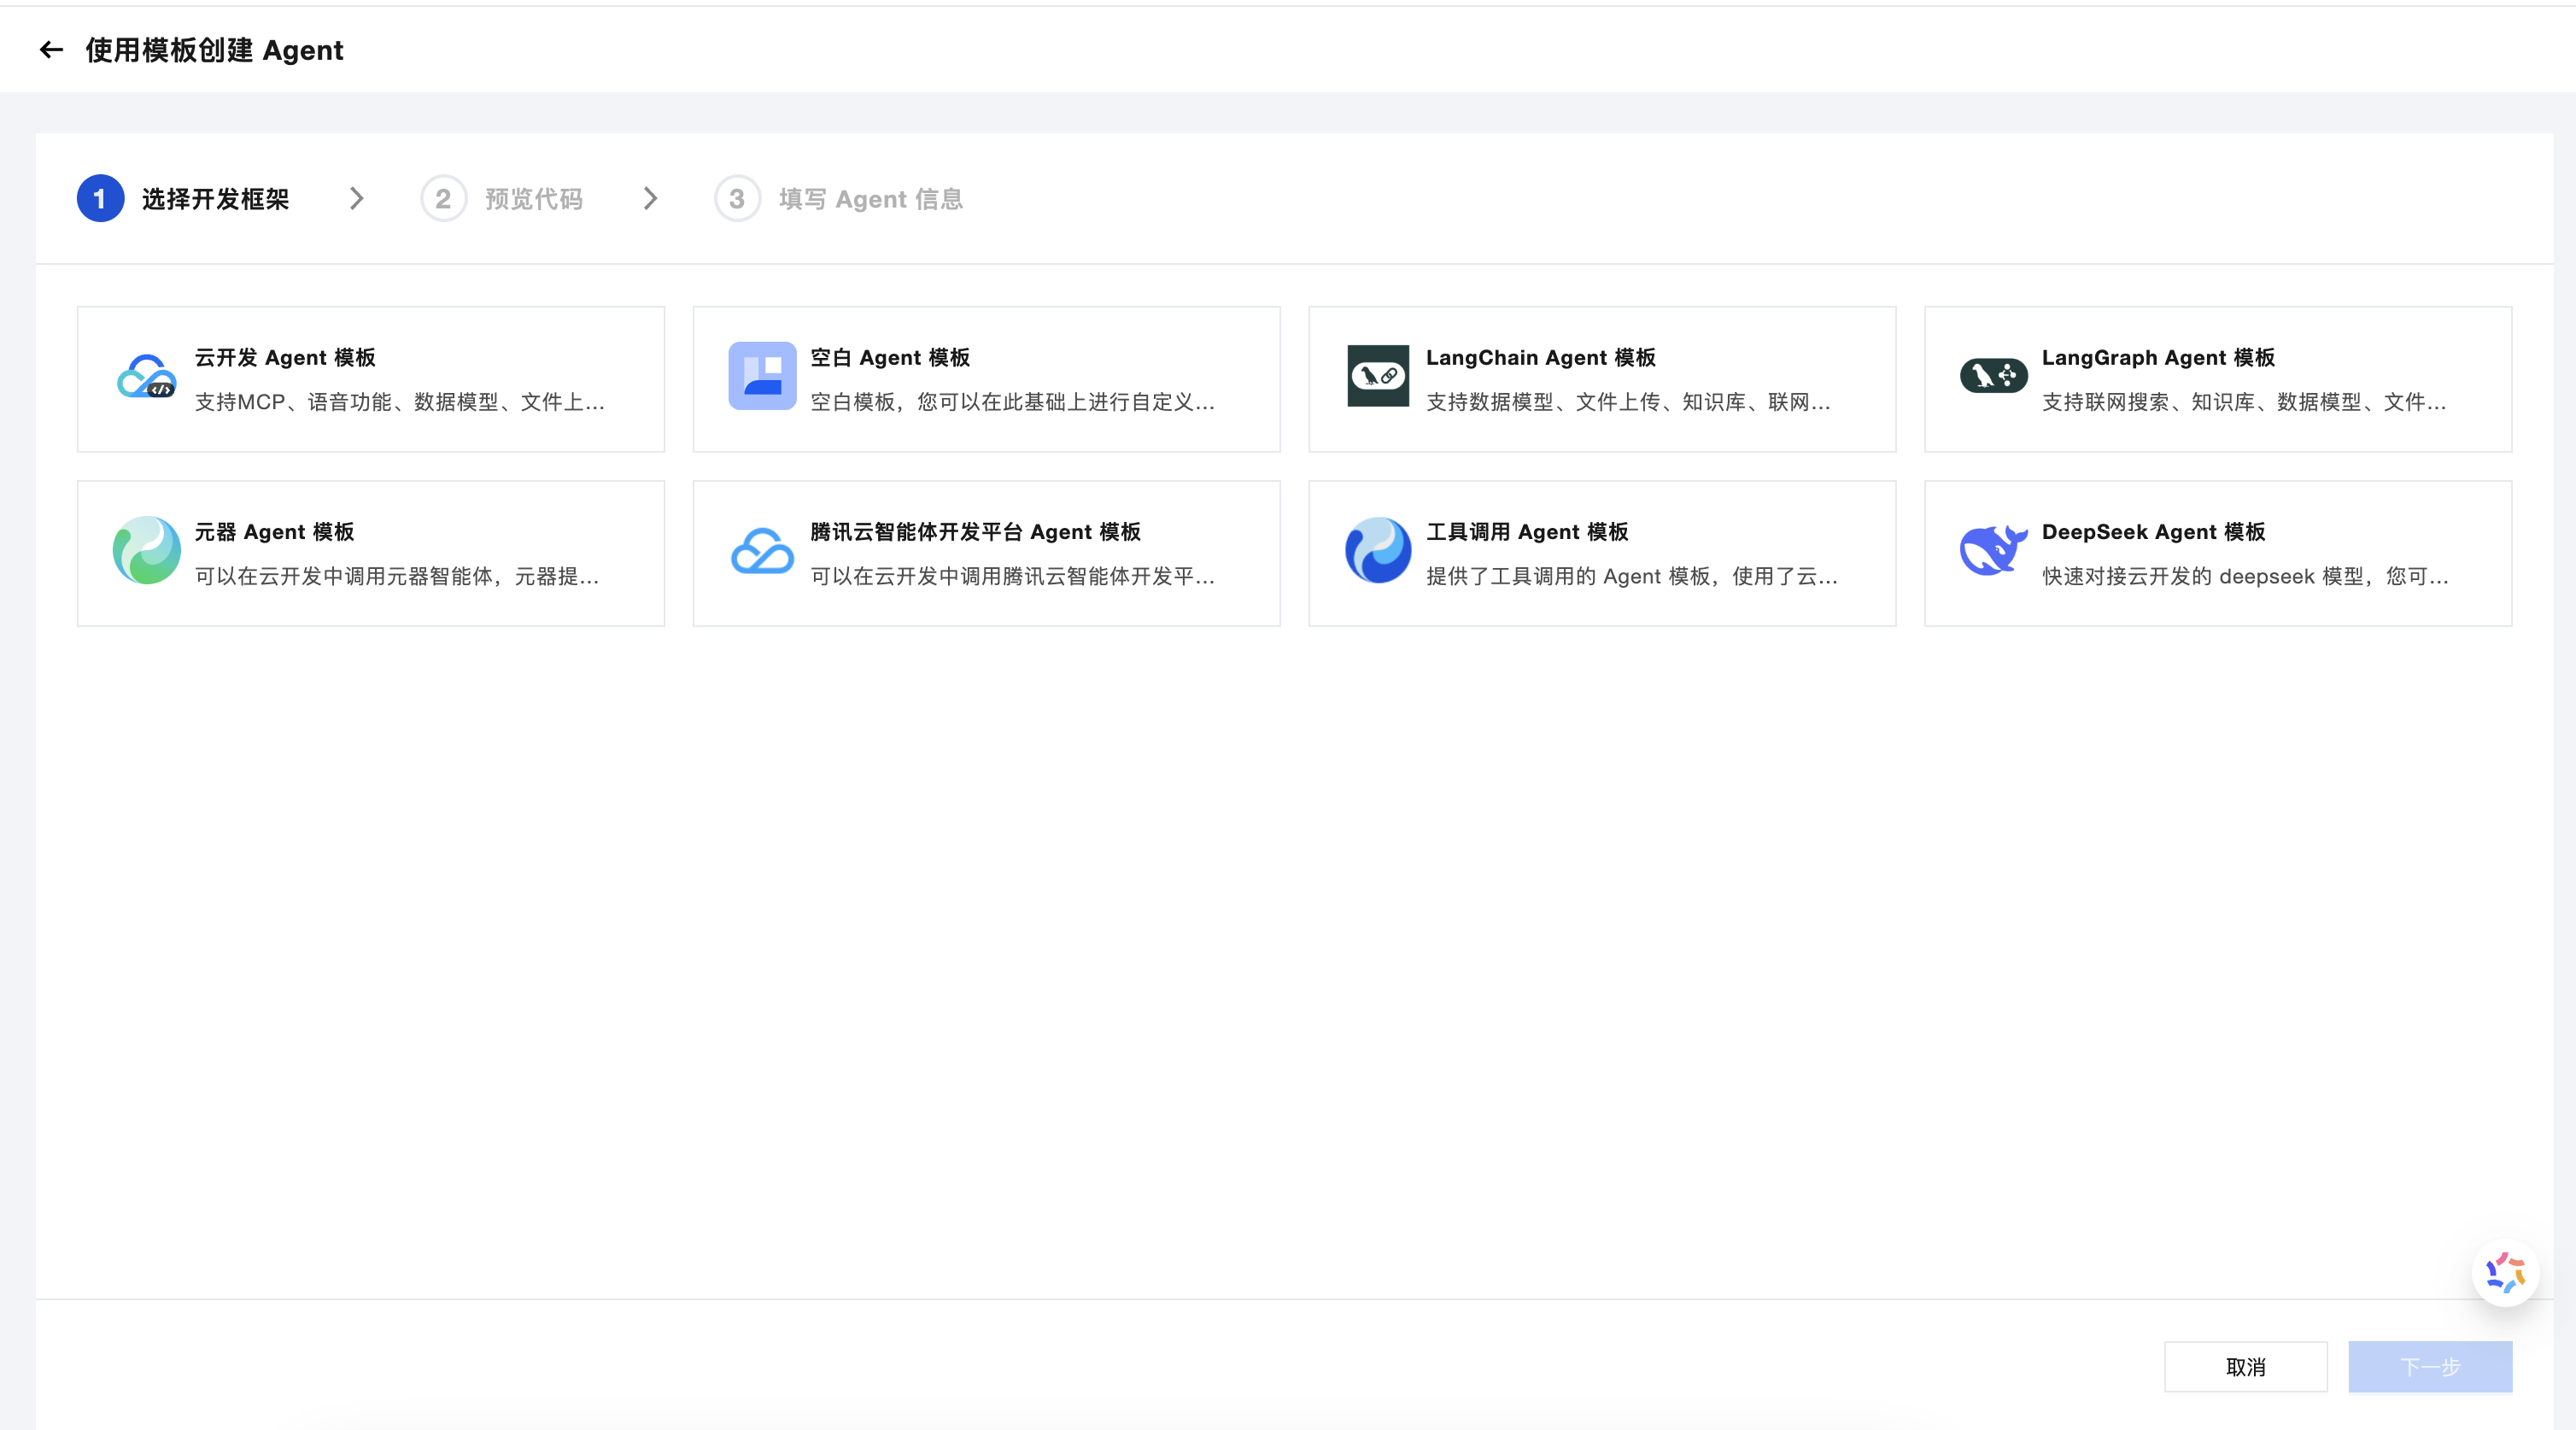This screenshot has height=1430, width=2576.
Task: Select DeepSeek Agent 模板 title
Action: coord(2153,532)
